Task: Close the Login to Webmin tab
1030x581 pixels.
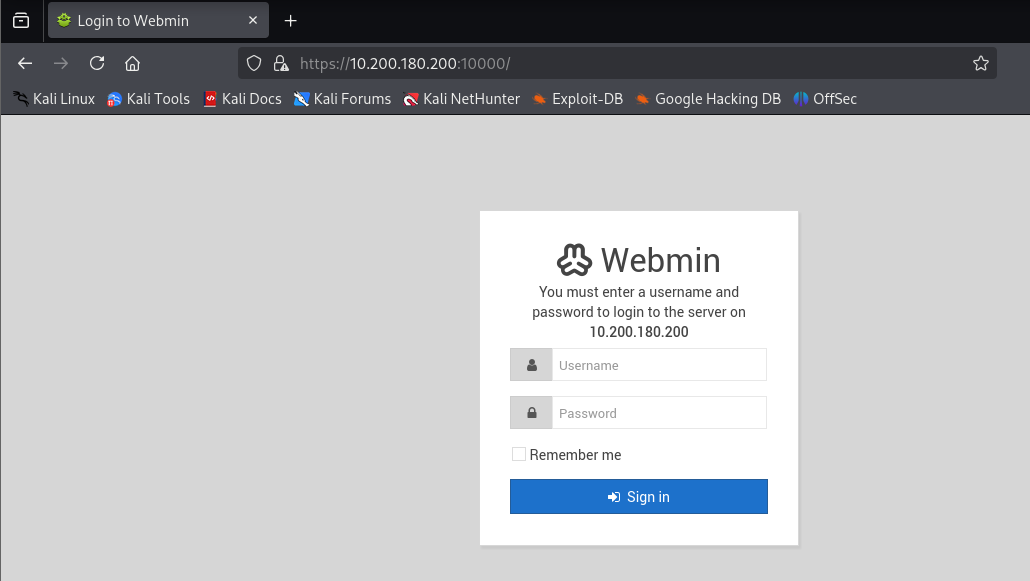Action: [253, 21]
